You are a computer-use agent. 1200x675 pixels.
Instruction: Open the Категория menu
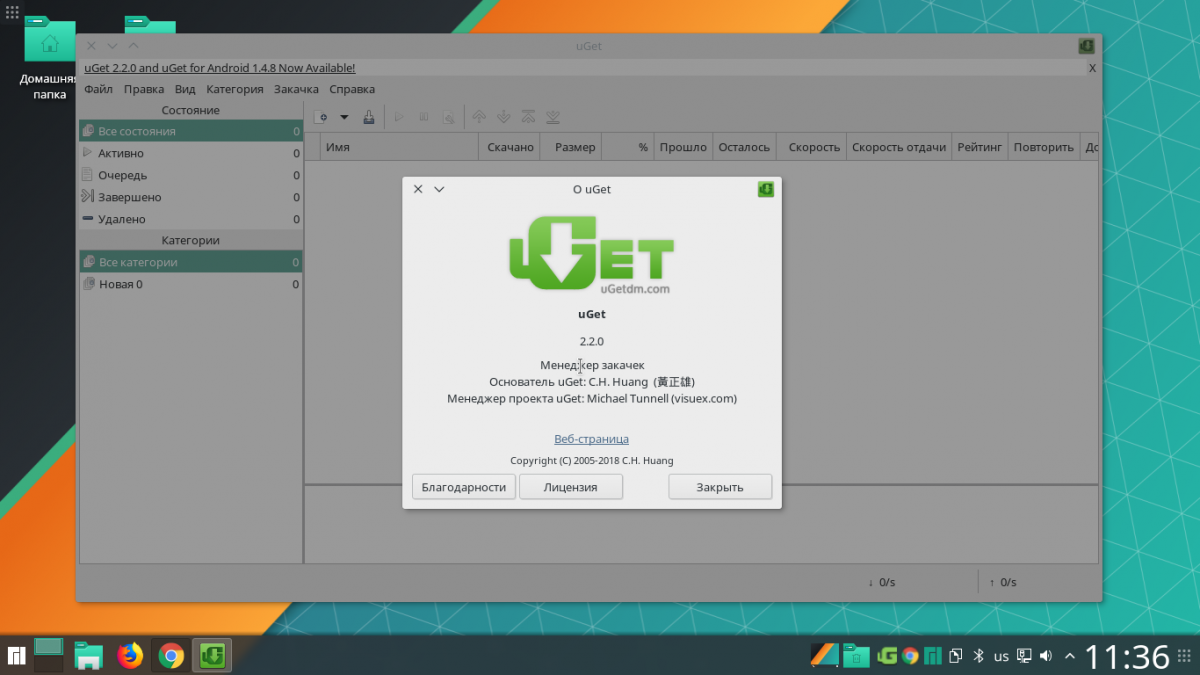tap(235, 89)
